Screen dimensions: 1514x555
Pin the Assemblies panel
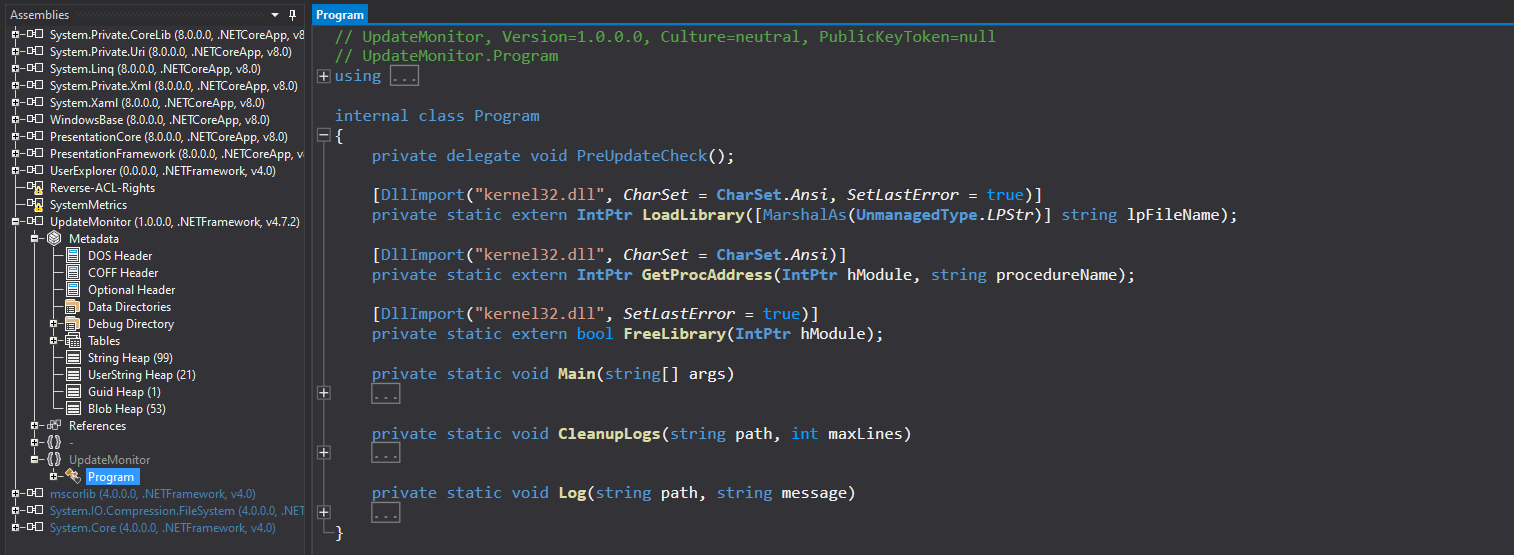(x=292, y=15)
